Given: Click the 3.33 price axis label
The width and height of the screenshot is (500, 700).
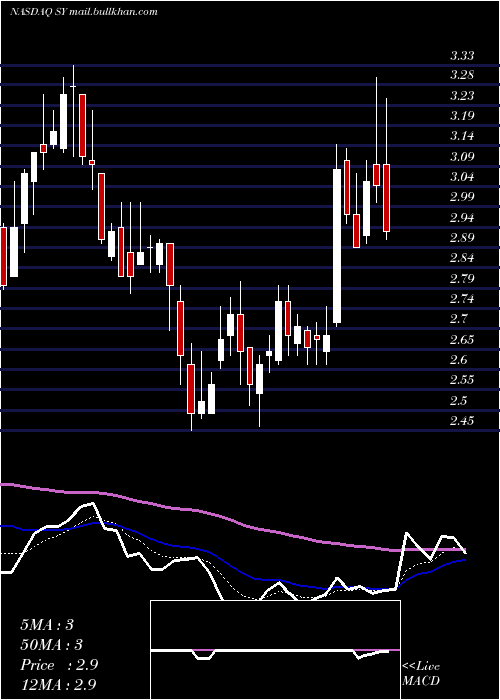Looking at the screenshot, I should click(462, 56).
